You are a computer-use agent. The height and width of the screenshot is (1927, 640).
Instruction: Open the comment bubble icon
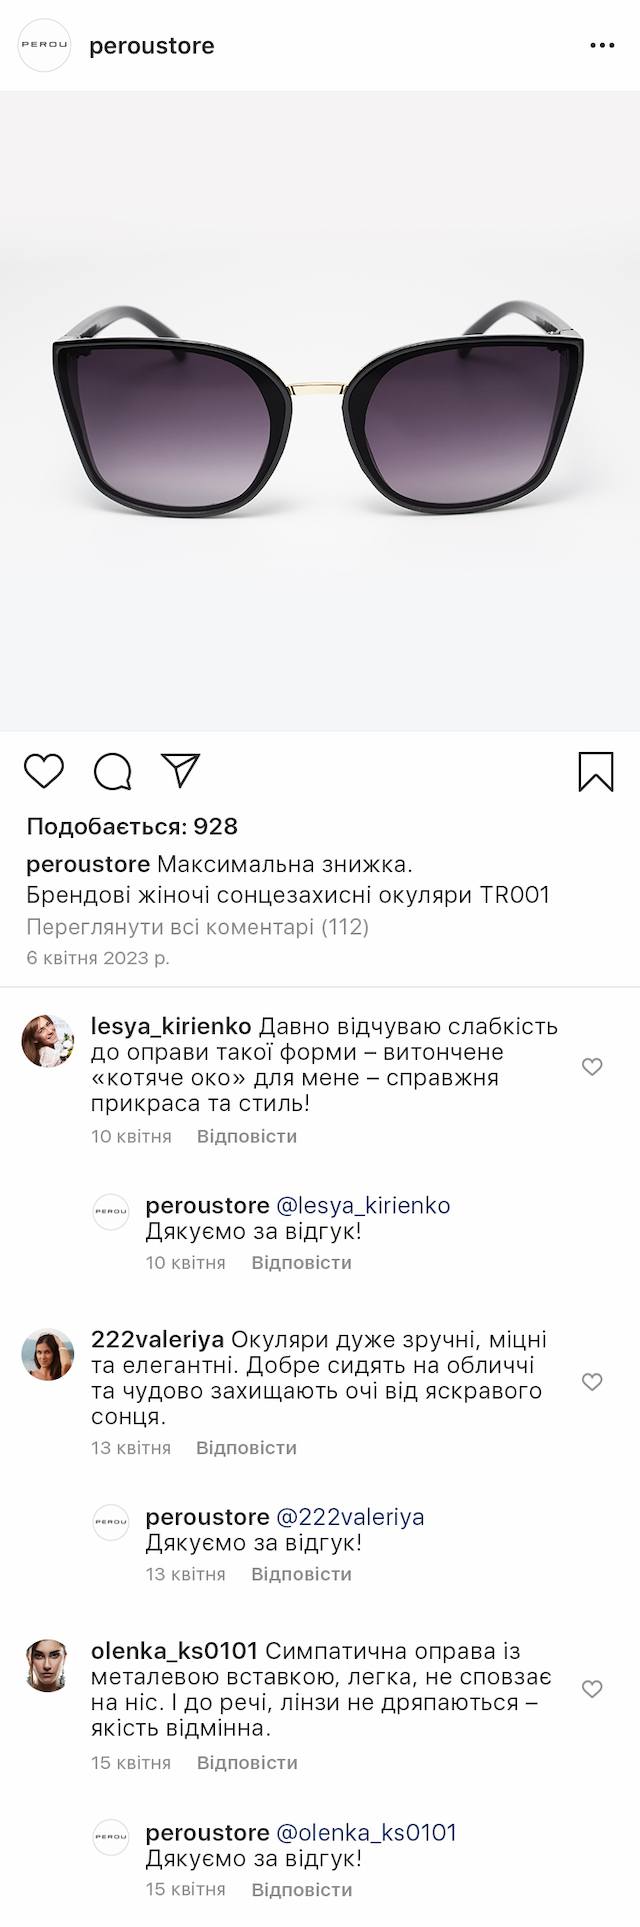(x=113, y=771)
